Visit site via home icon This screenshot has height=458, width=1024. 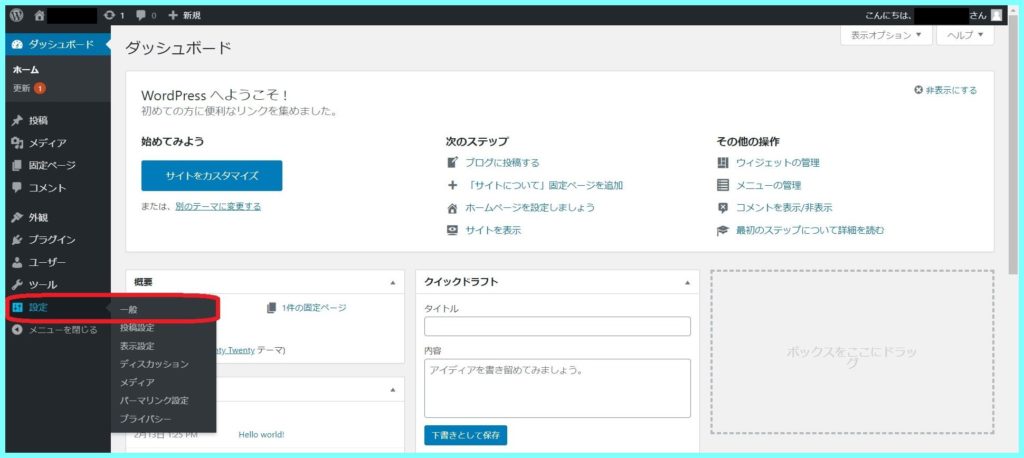[x=40, y=15]
